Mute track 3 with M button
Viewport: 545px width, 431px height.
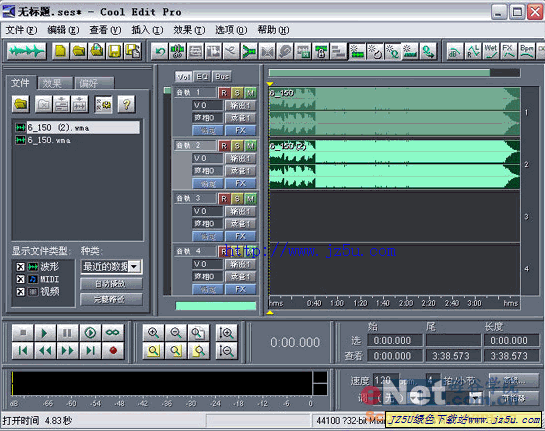point(250,199)
